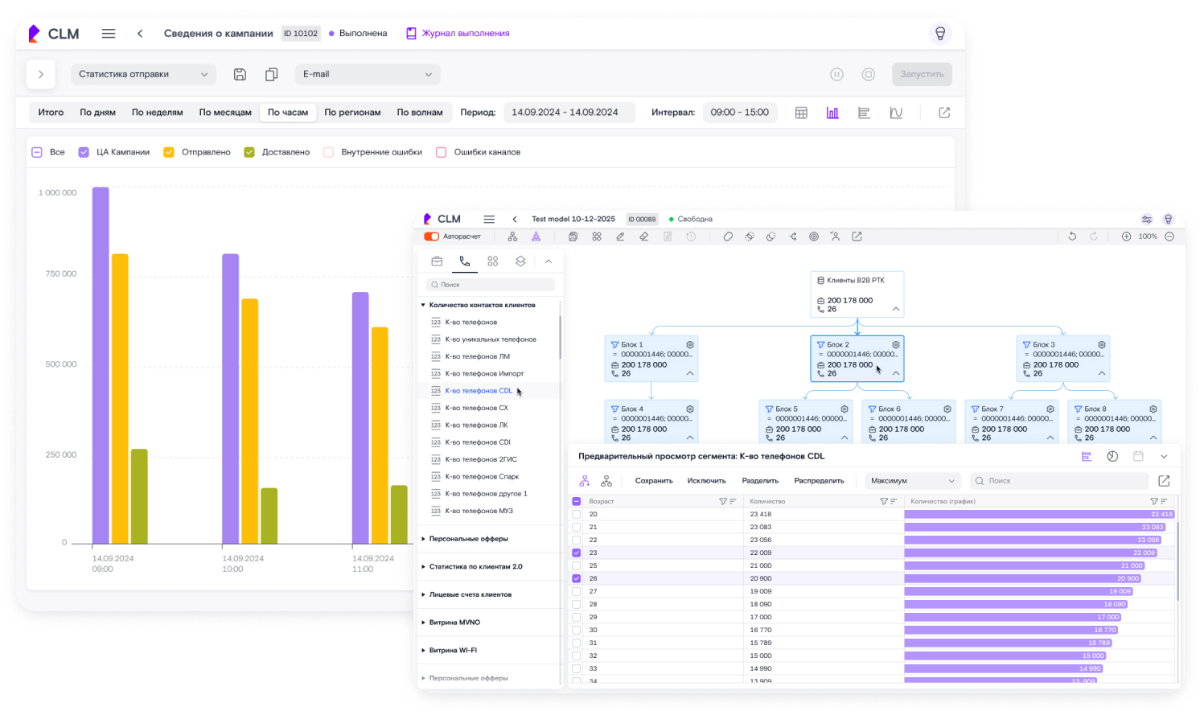Switch to Итого tab

[x=51, y=113]
